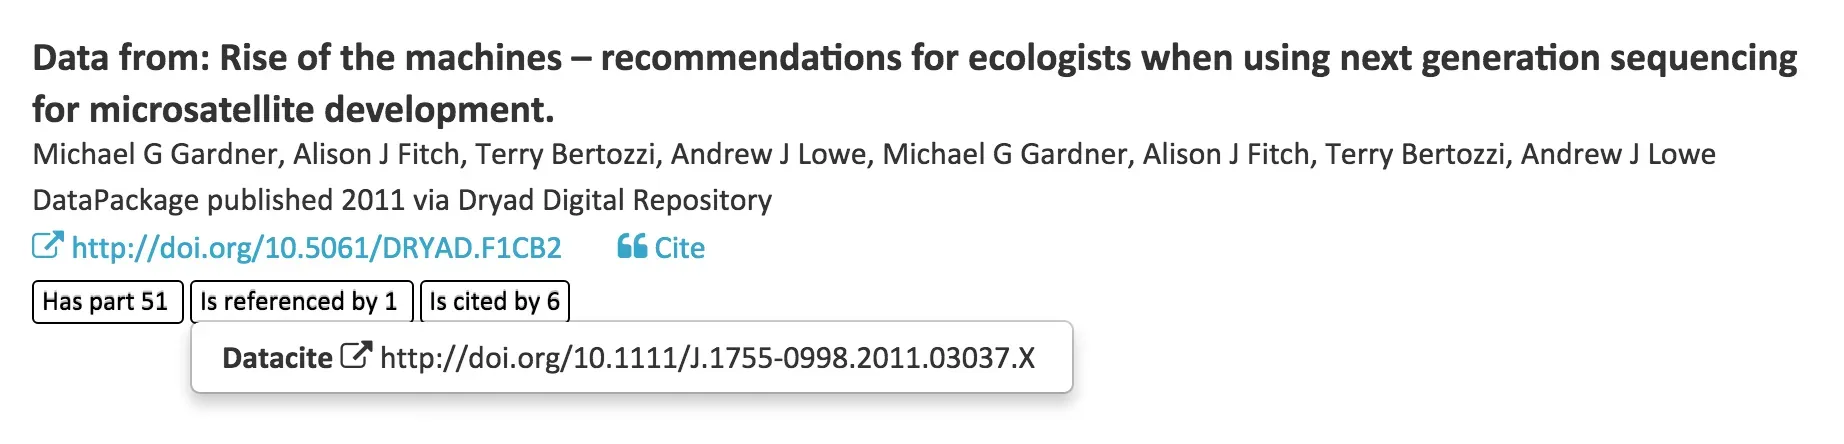Select the first-listed Terry Bertozzi author name
This screenshot has height=444, width=1844.
(x=564, y=154)
